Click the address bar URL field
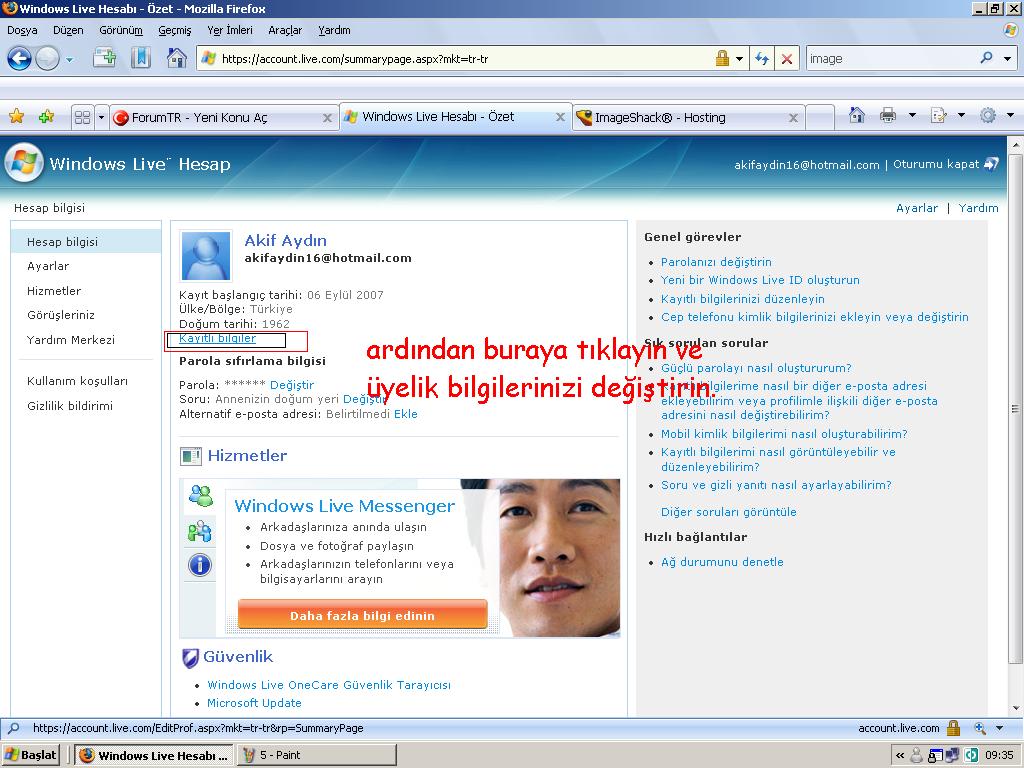 457,59
